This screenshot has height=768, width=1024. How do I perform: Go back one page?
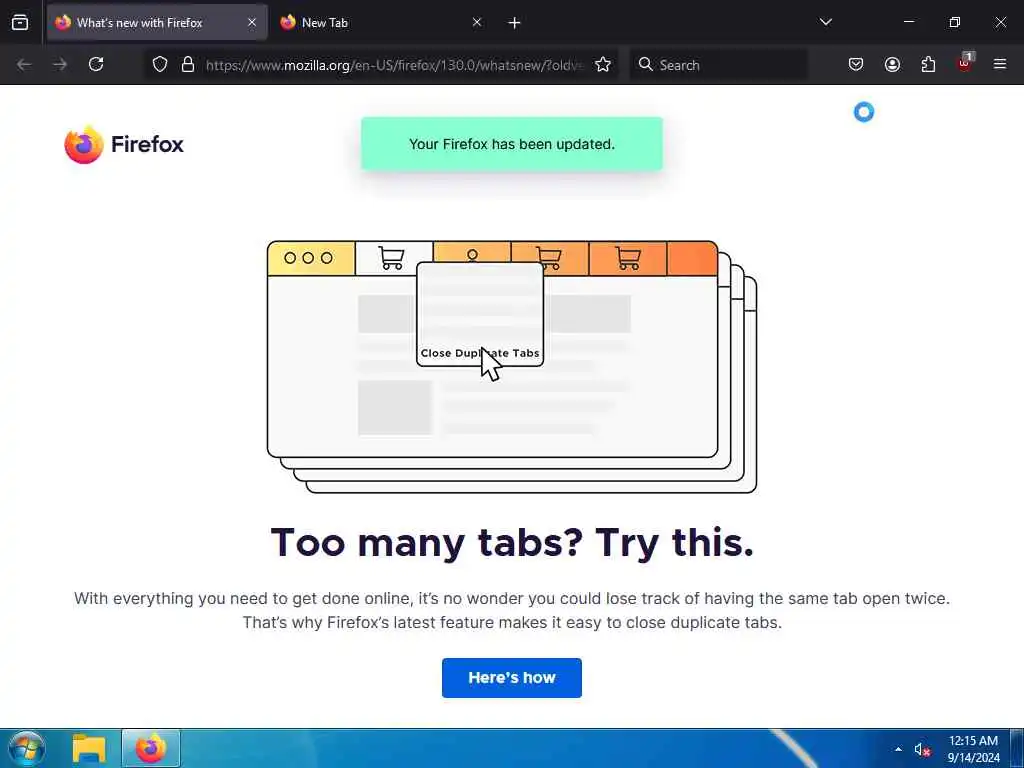pos(24,65)
